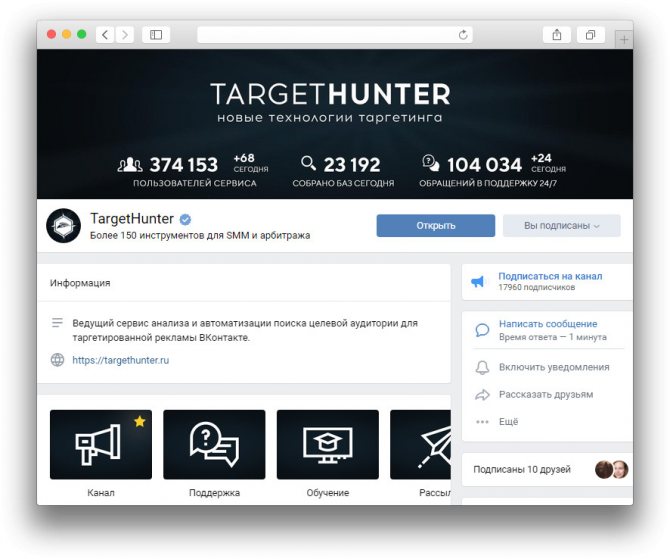Go back with the Safari back arrow
Viewport: 670px width, 559px height.
(105, 35)
